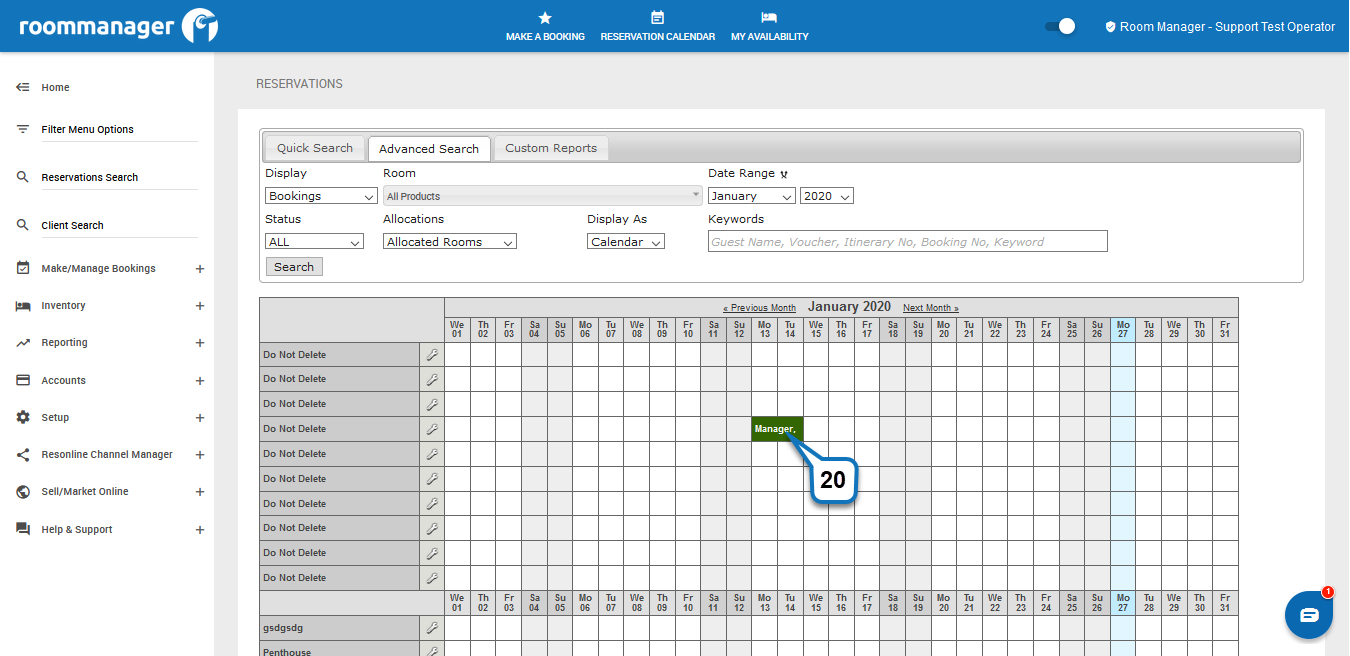
Task: Click the Reporting trend icon
Action: (x=23, y=343)
